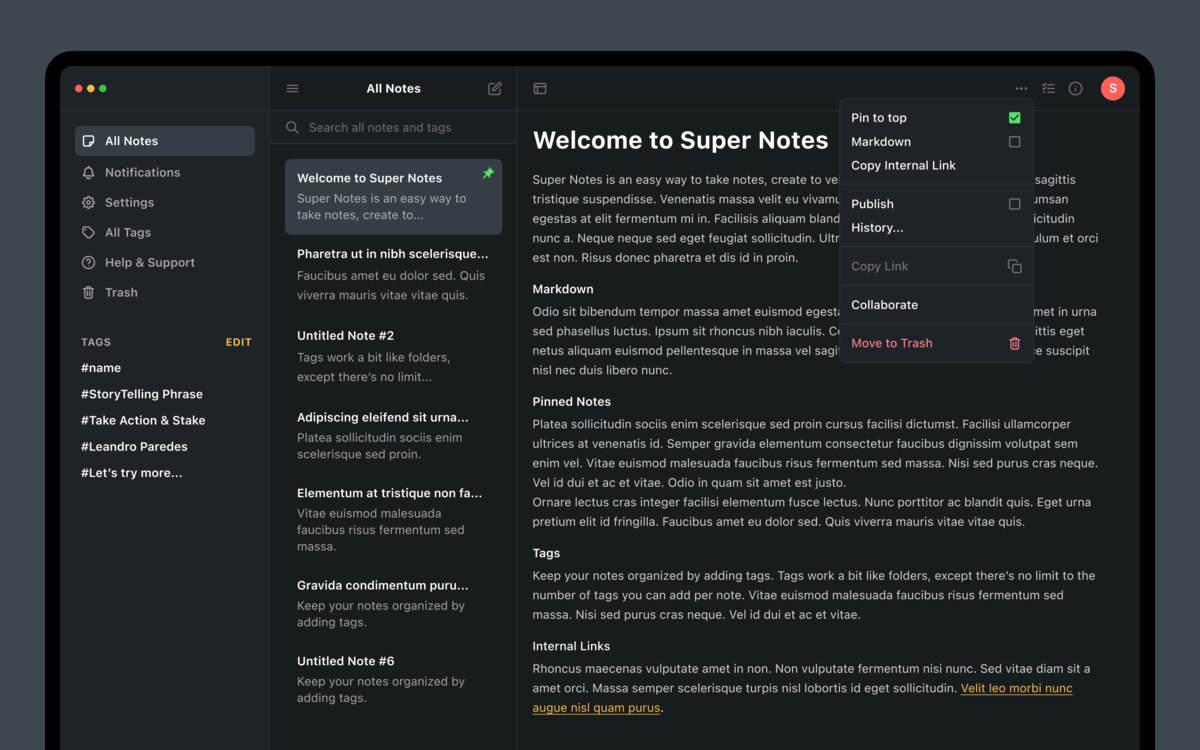Click the green pin icon on Welcome note
The width and height of the screenshot is (1200, 750).
point(488,174)
